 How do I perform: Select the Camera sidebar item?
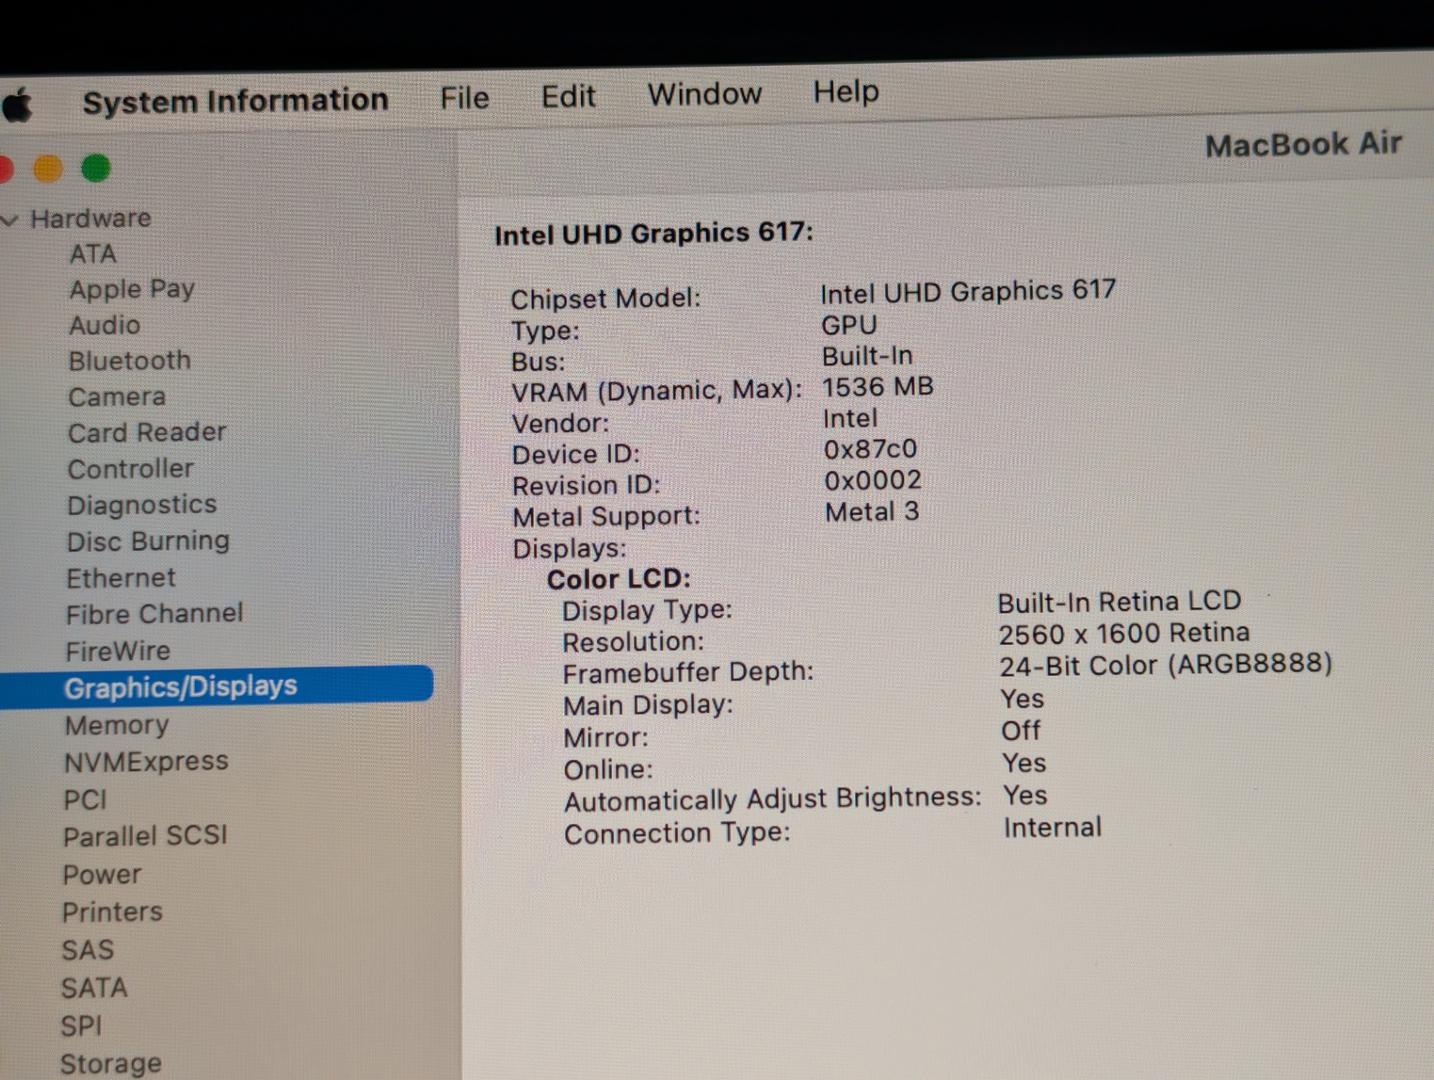(117, 397)
